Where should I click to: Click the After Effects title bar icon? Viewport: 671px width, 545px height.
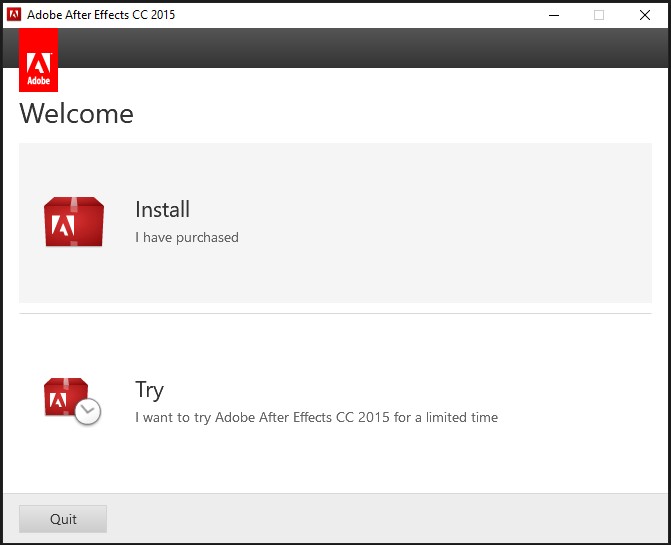point(15,15)
